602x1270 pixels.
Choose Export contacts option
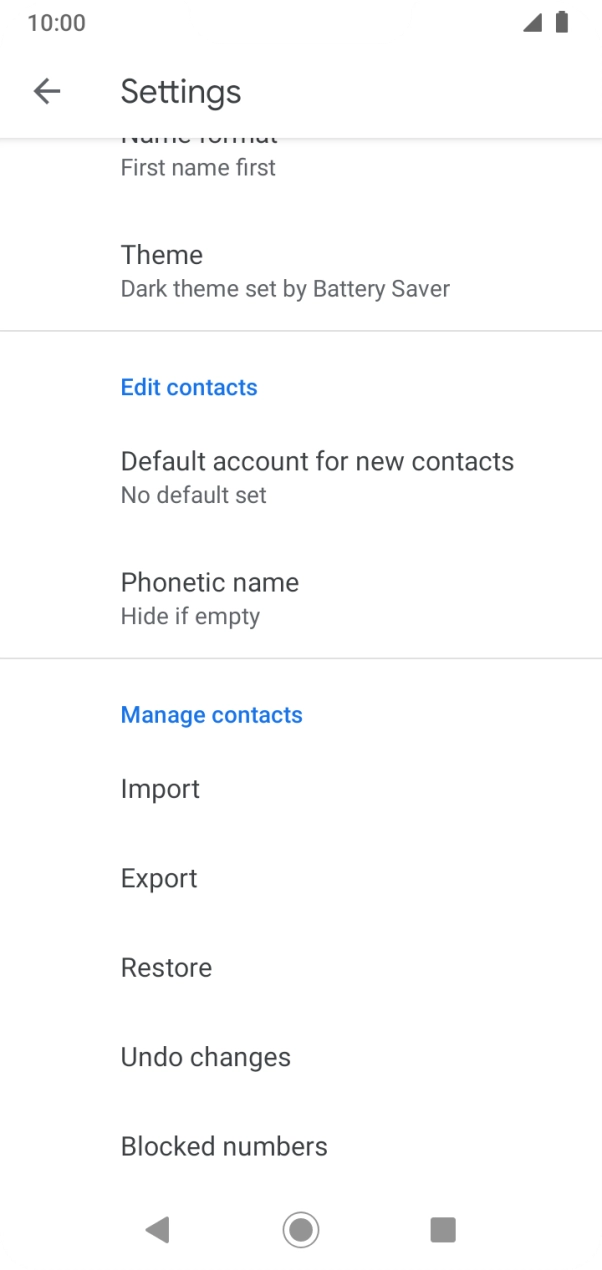click(x=159, y=878)
